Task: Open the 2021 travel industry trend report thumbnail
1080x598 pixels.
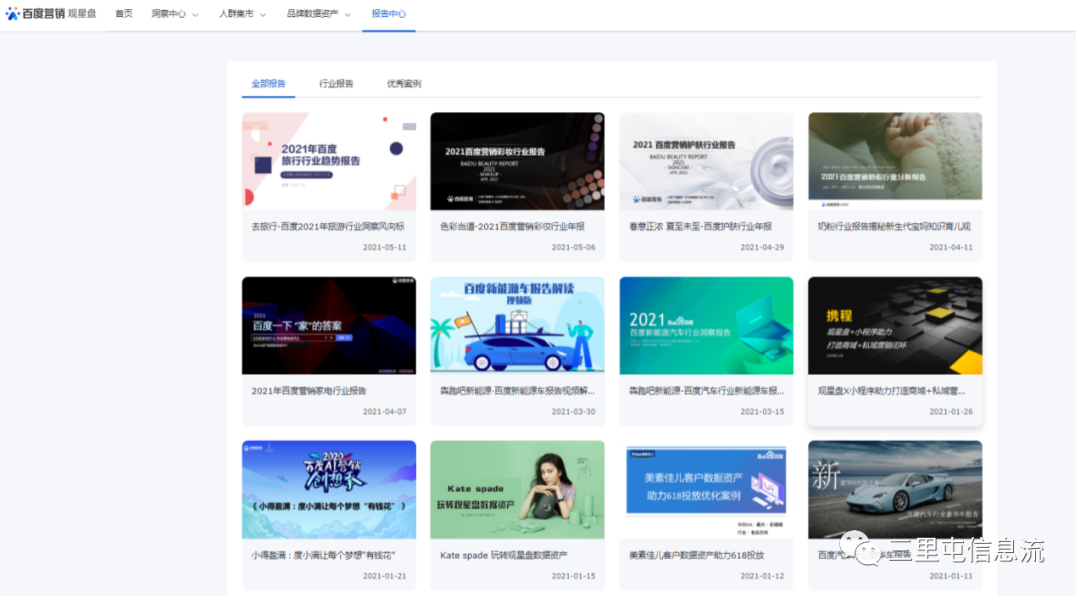Action: coord(328,161)
